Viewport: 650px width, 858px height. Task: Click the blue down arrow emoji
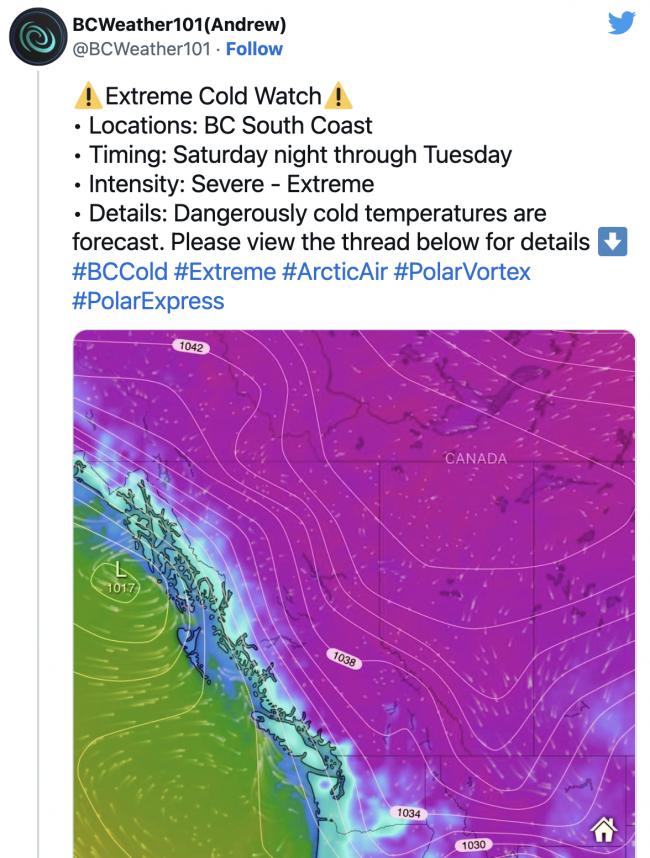coord(612,242)
